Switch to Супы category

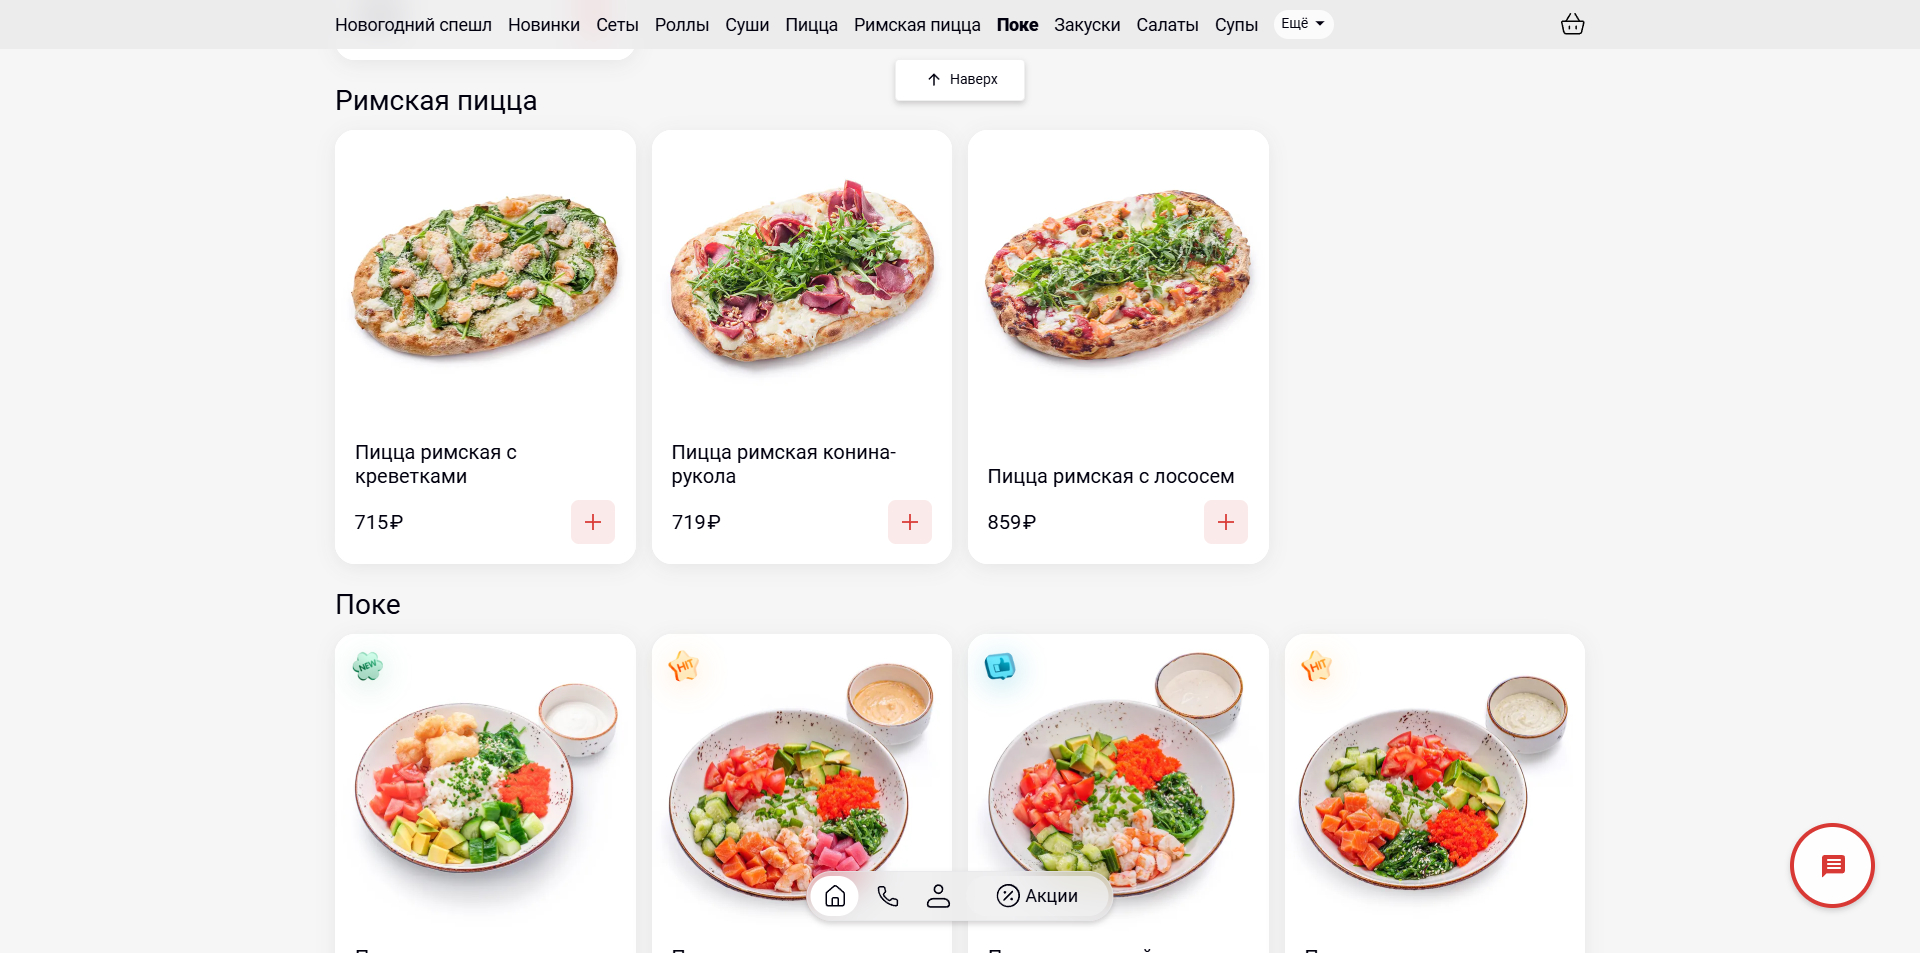coord(1236,25)
